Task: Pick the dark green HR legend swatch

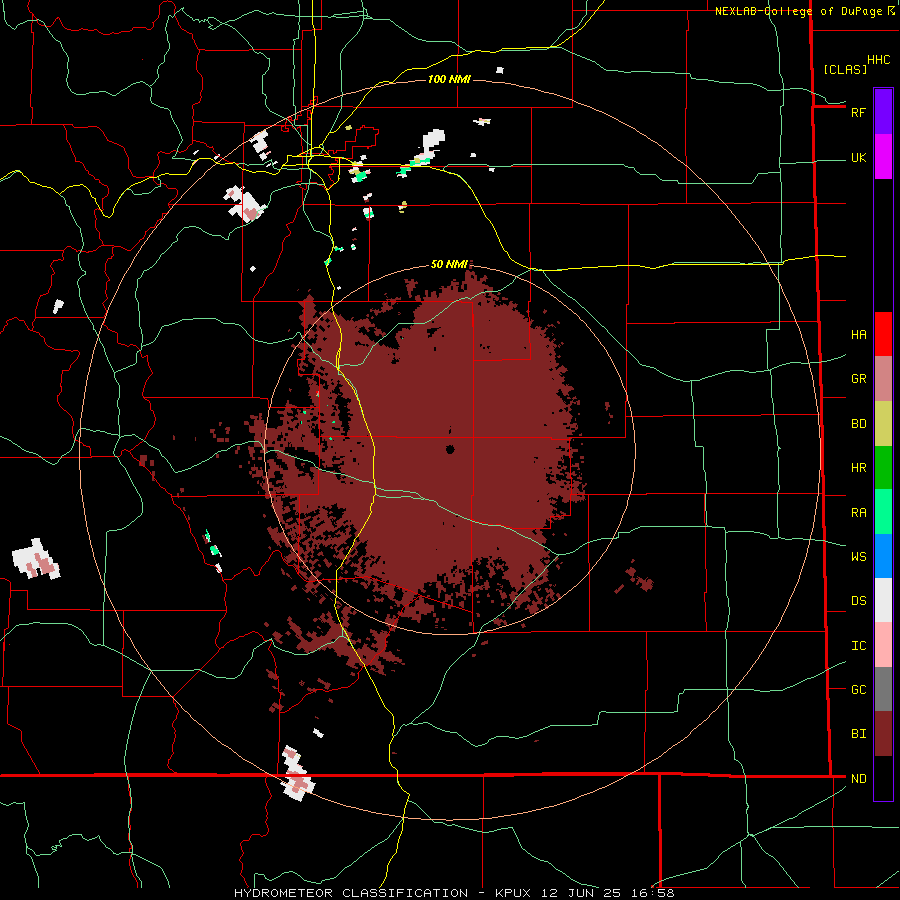Action: [x=883, y=467]
